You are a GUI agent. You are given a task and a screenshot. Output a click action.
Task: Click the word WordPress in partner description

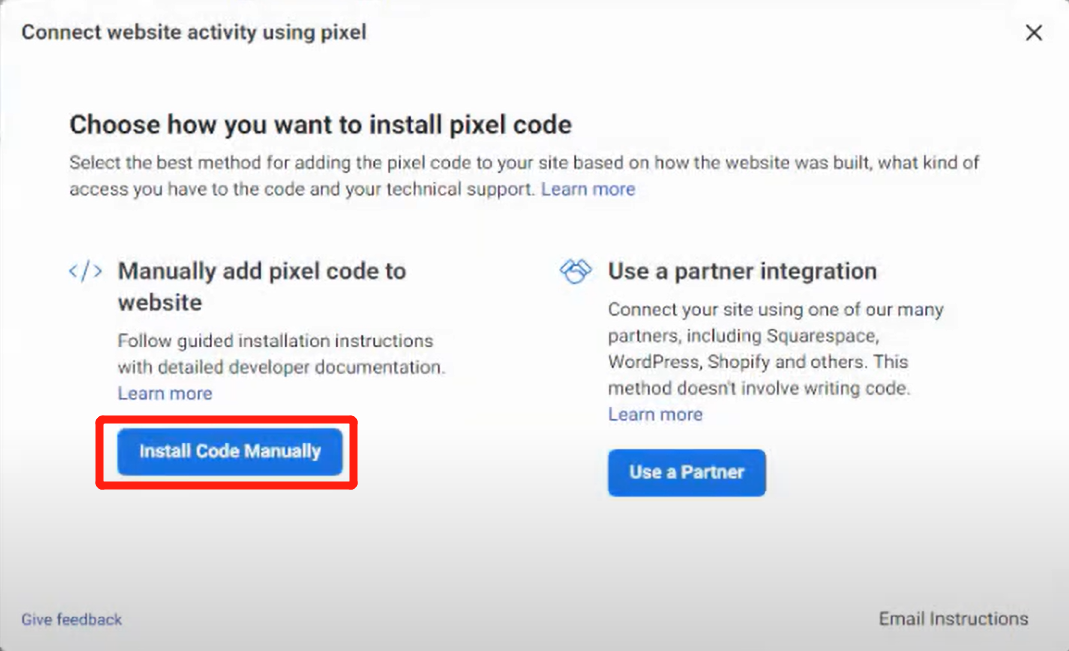coord(653,362)
